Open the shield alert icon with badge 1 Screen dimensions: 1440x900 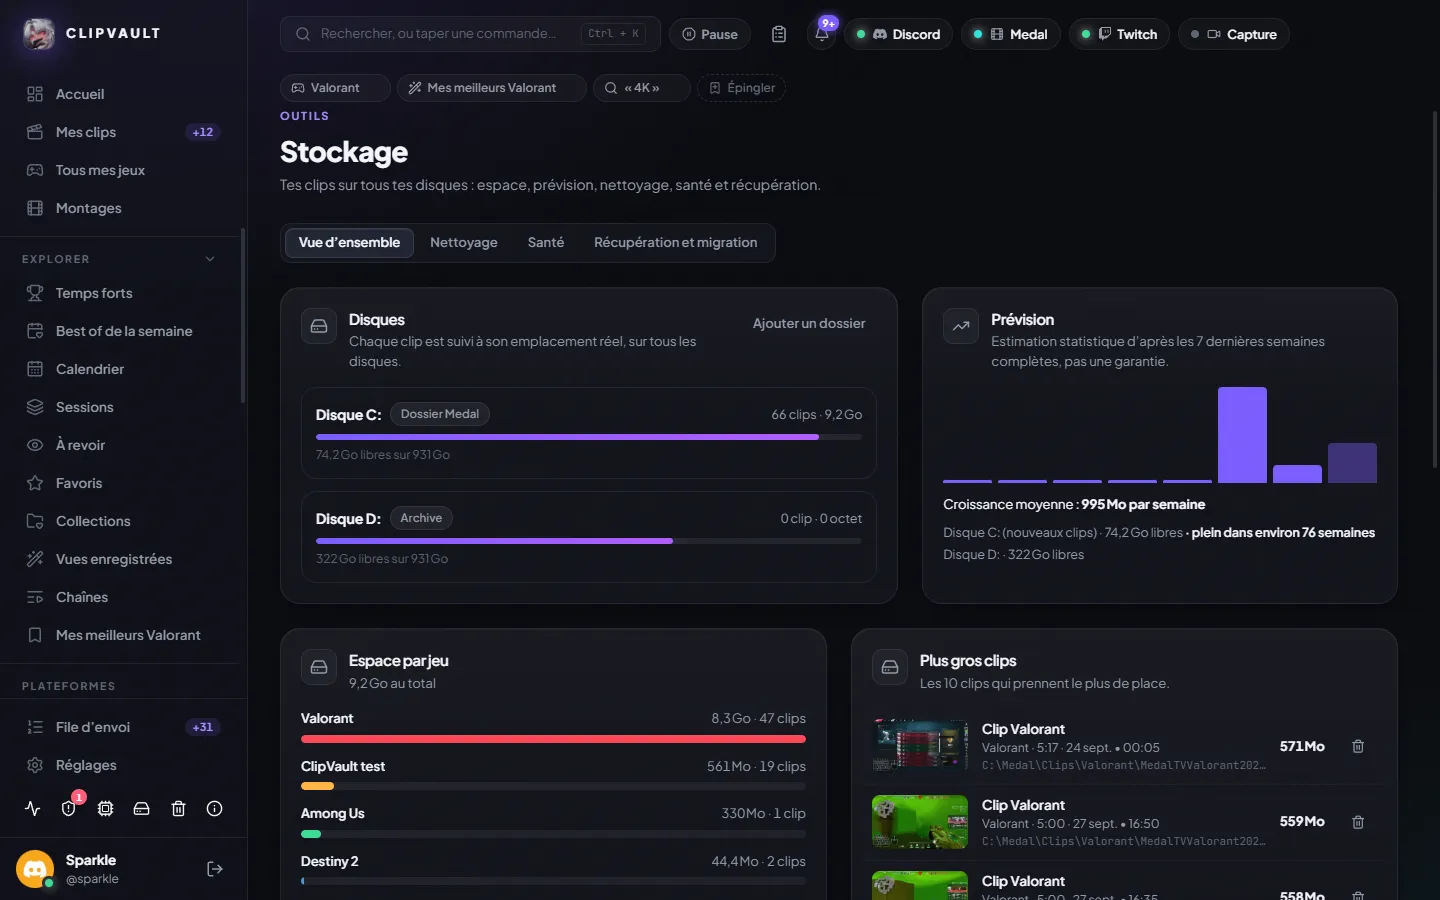tap(69, 809)
